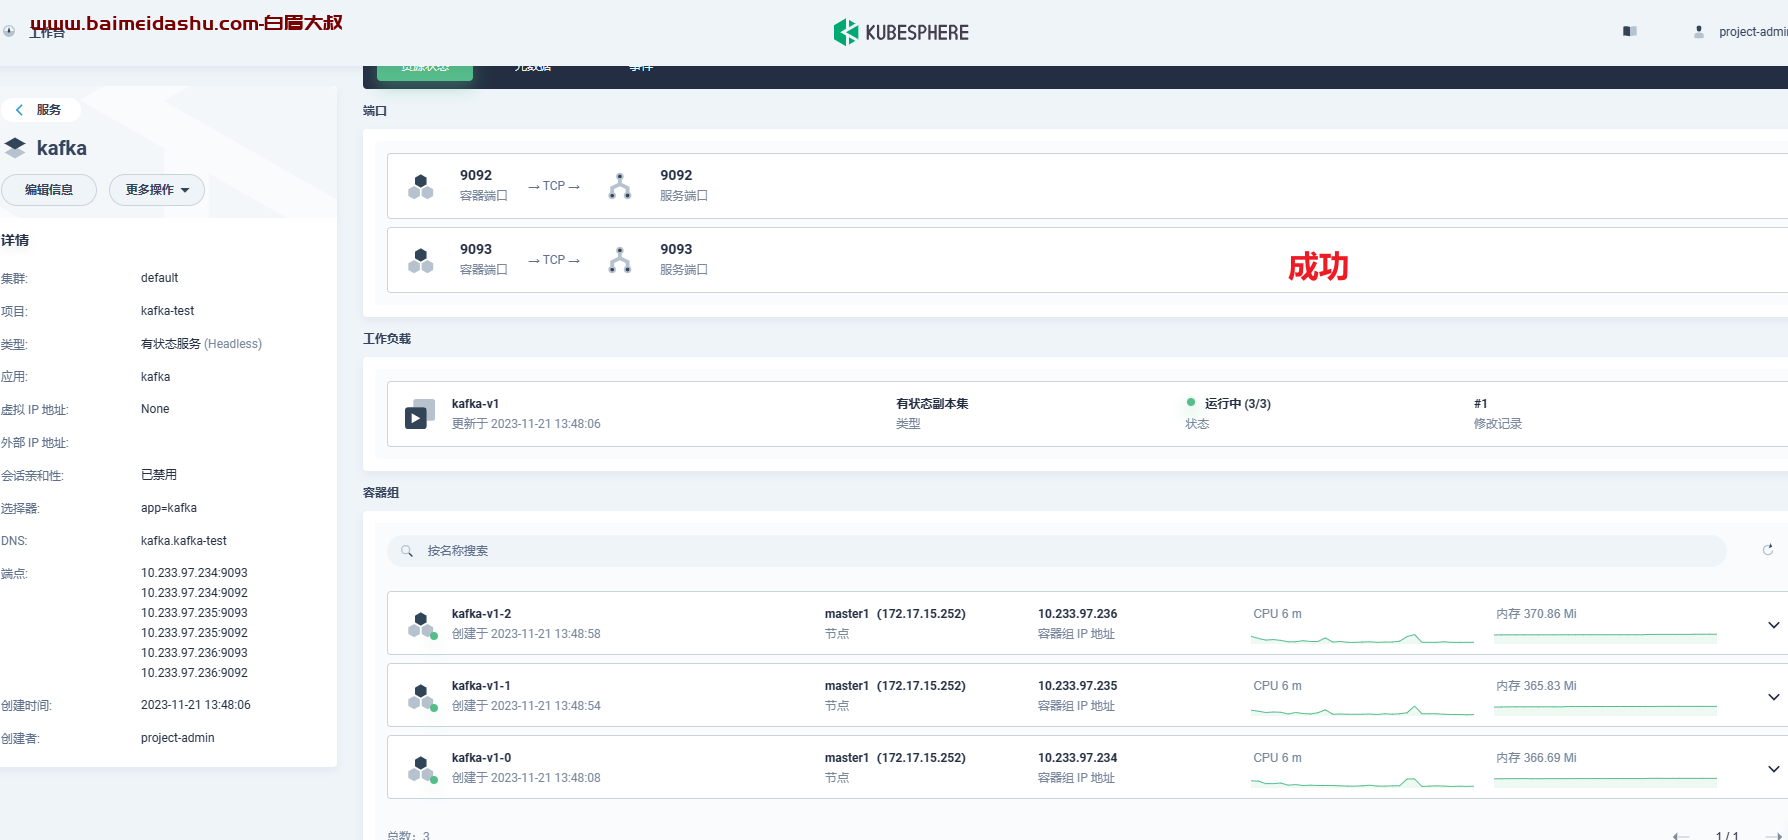Click 内存 370.86 Mi label

[1536, 614]
